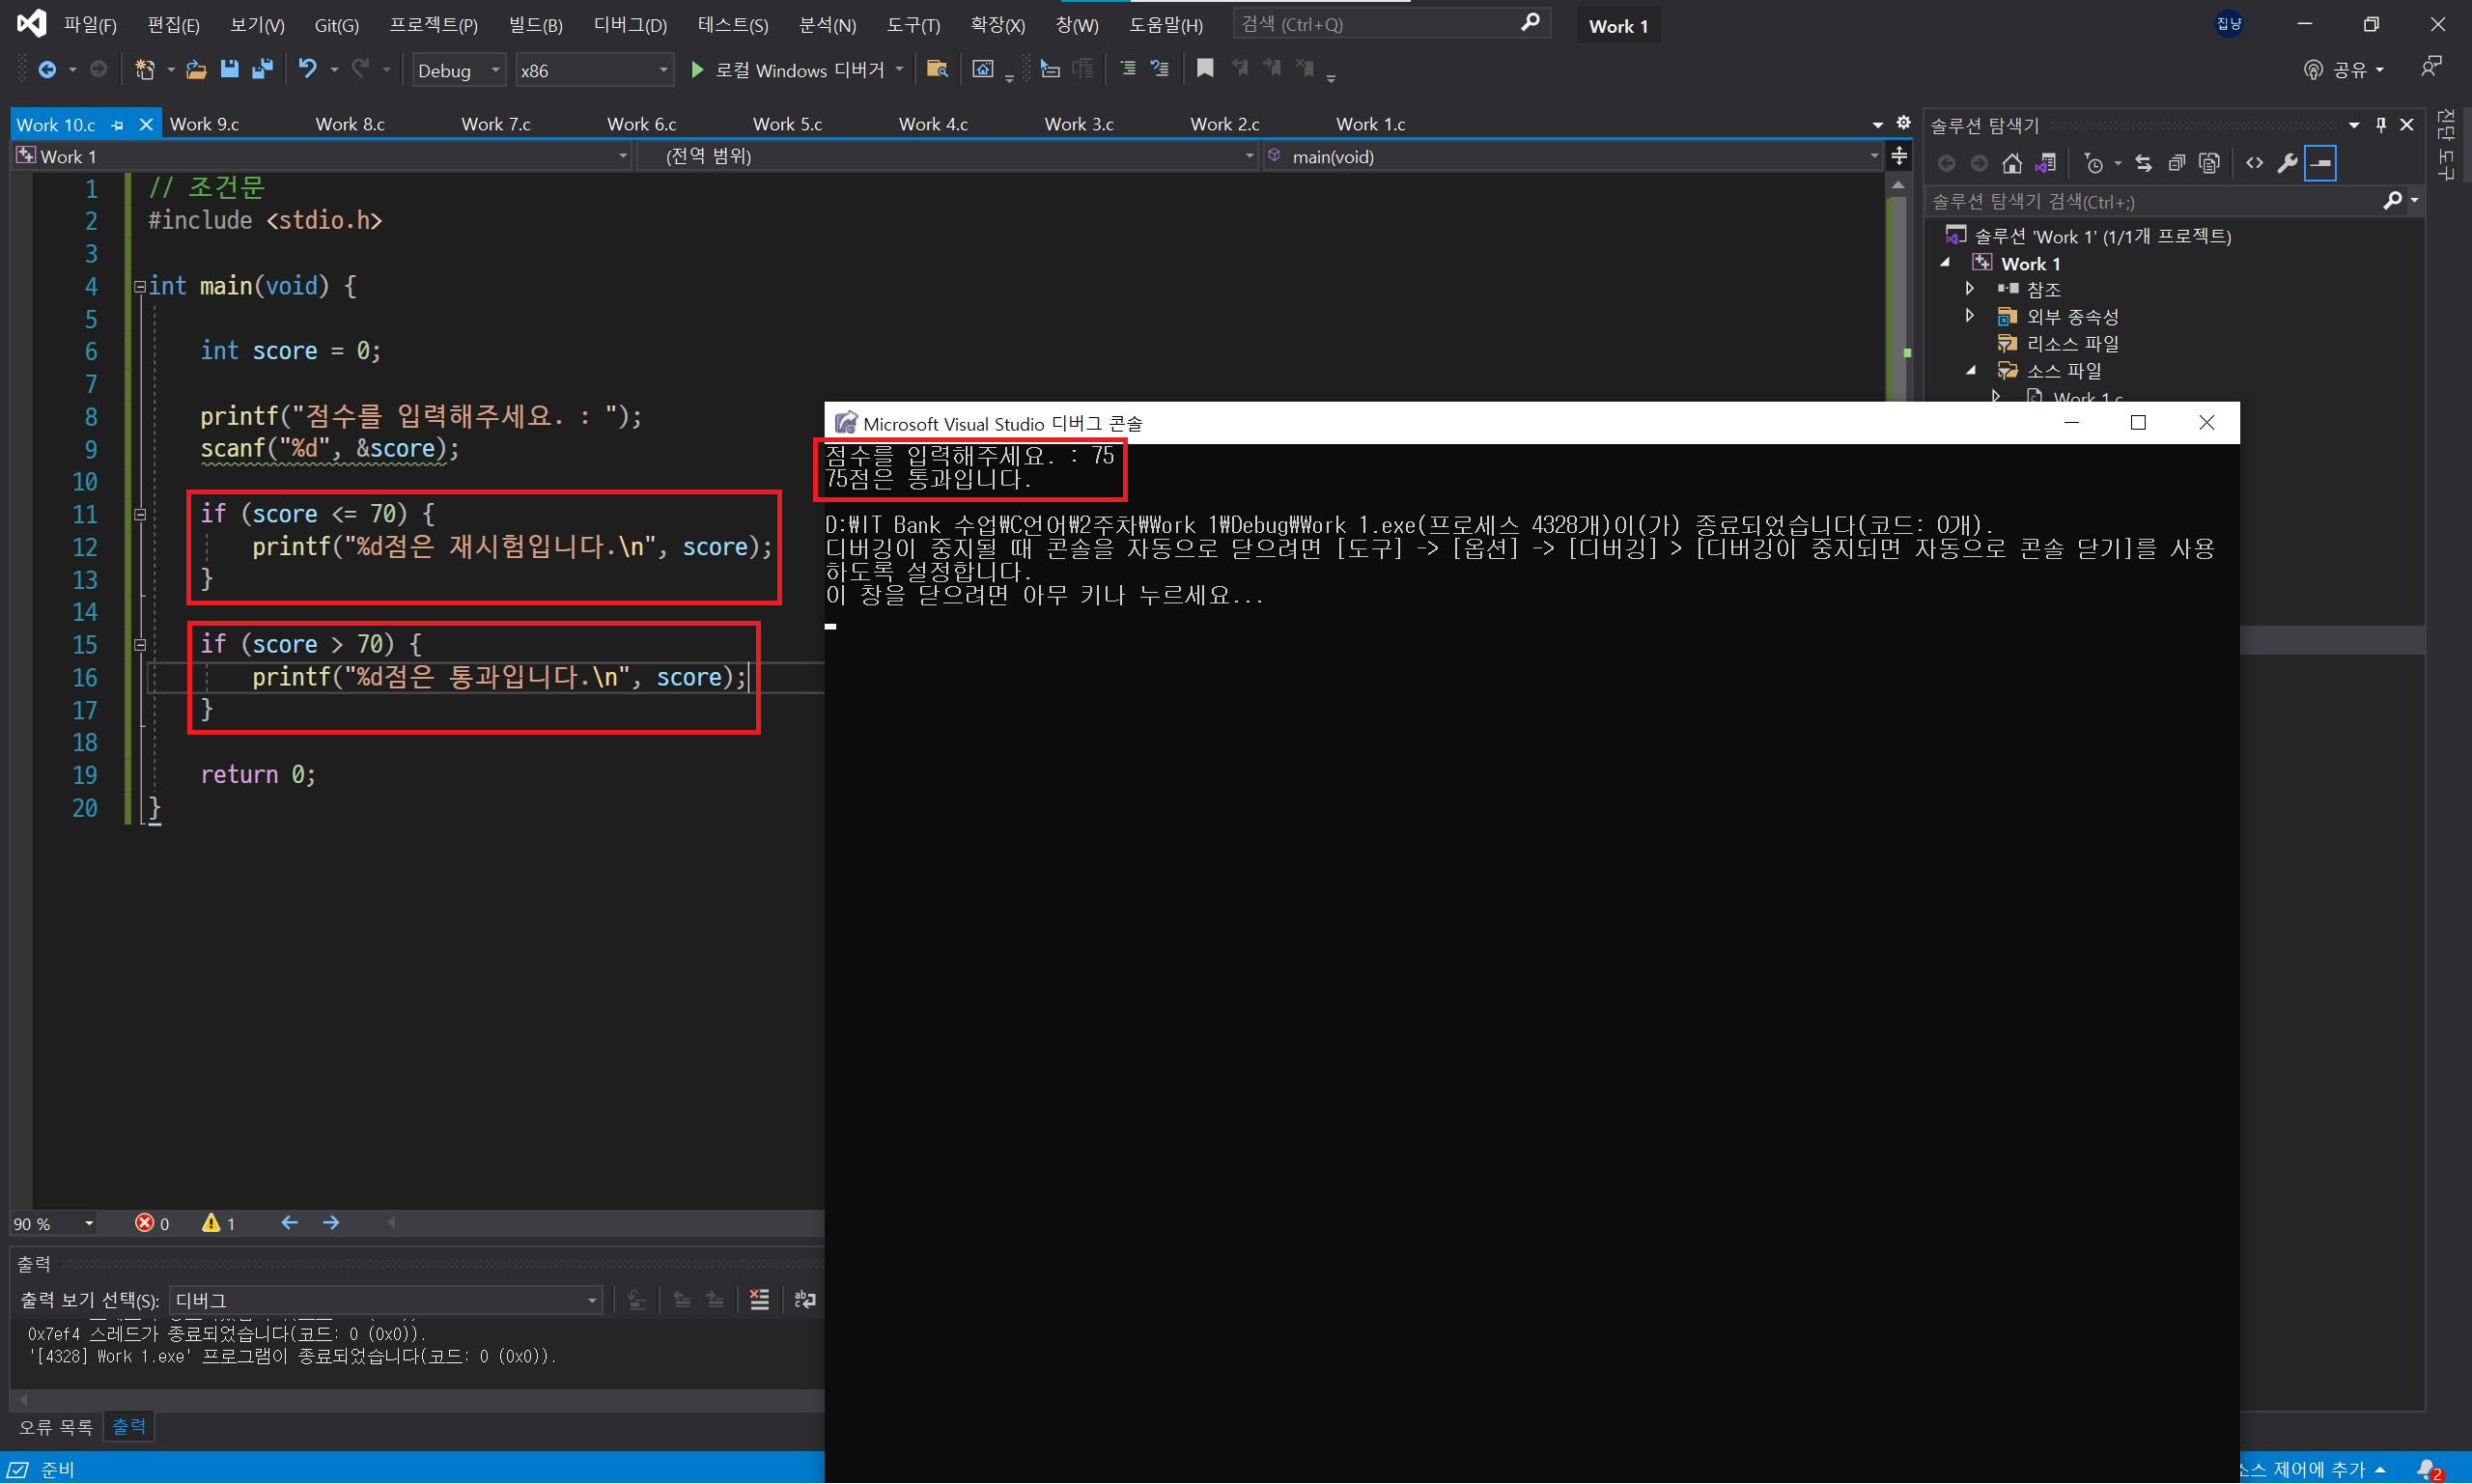
Task: Open the 디버그(D) menu
Action: 629,25
